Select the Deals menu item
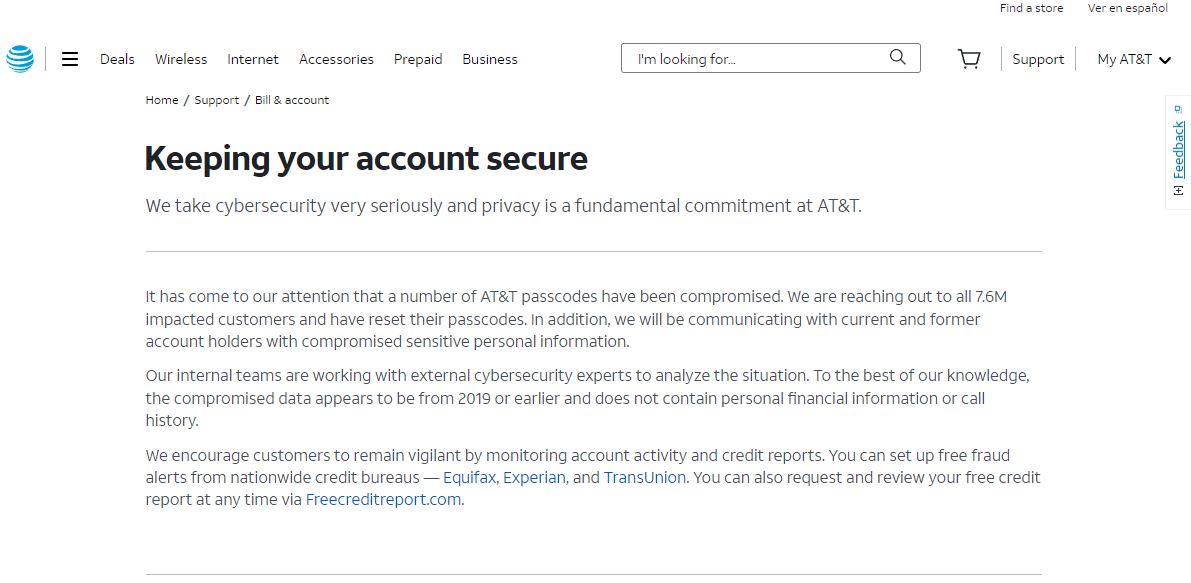This screenshot has width=1191, height=583. (x=117, y=59)
